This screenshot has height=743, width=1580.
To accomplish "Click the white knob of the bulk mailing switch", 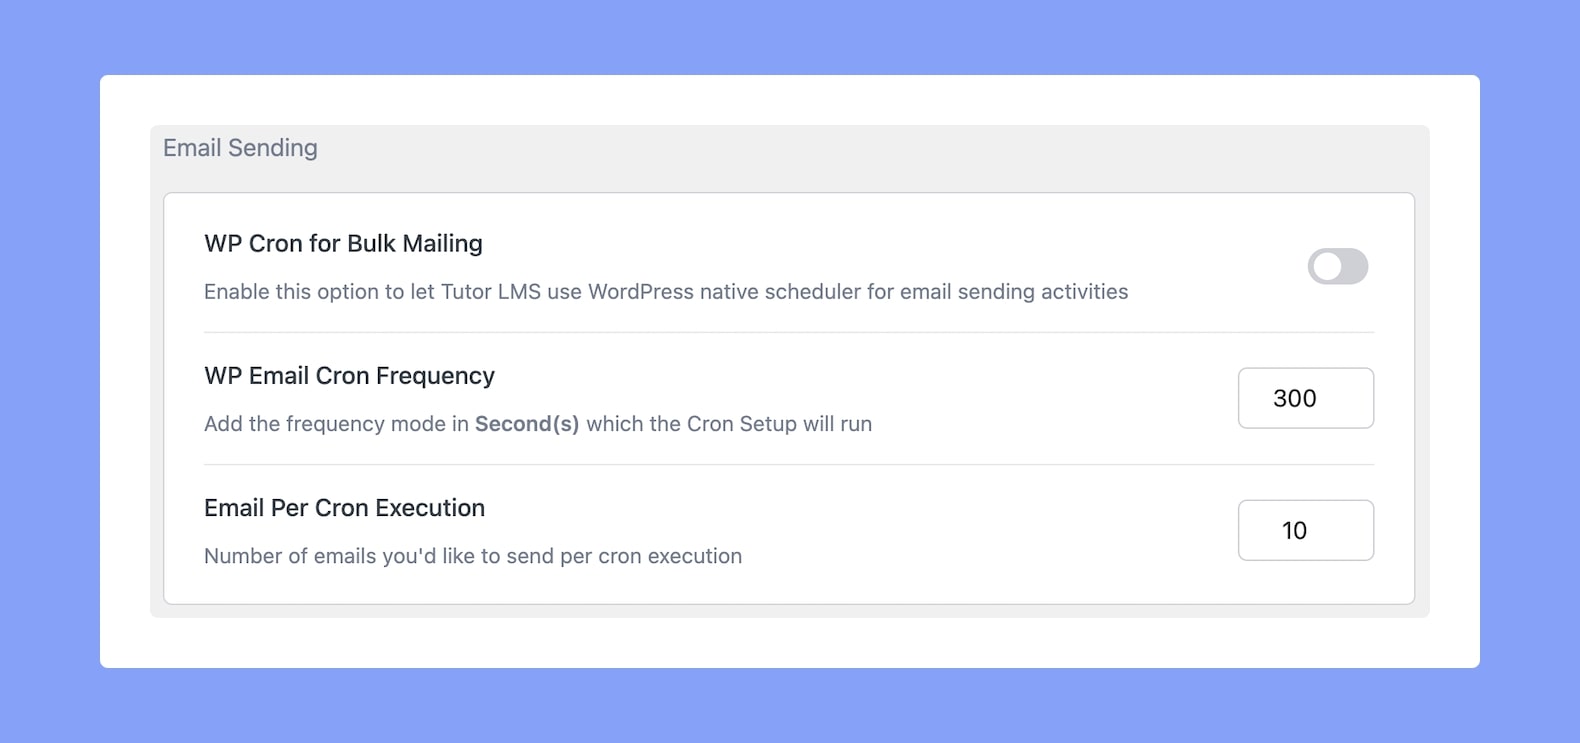I will [x=1327, y=266].
